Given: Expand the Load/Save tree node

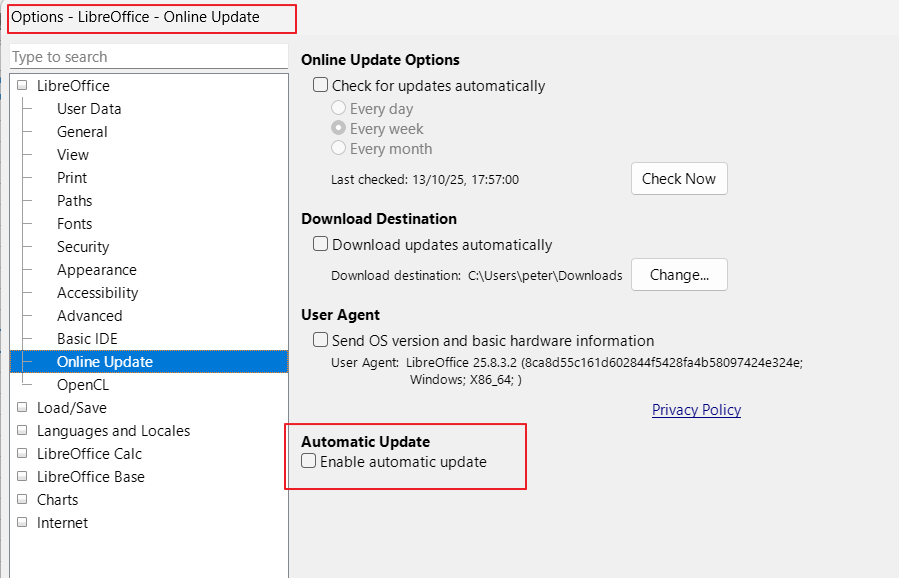Looking at the screenshot, I should tap(22, 408).
